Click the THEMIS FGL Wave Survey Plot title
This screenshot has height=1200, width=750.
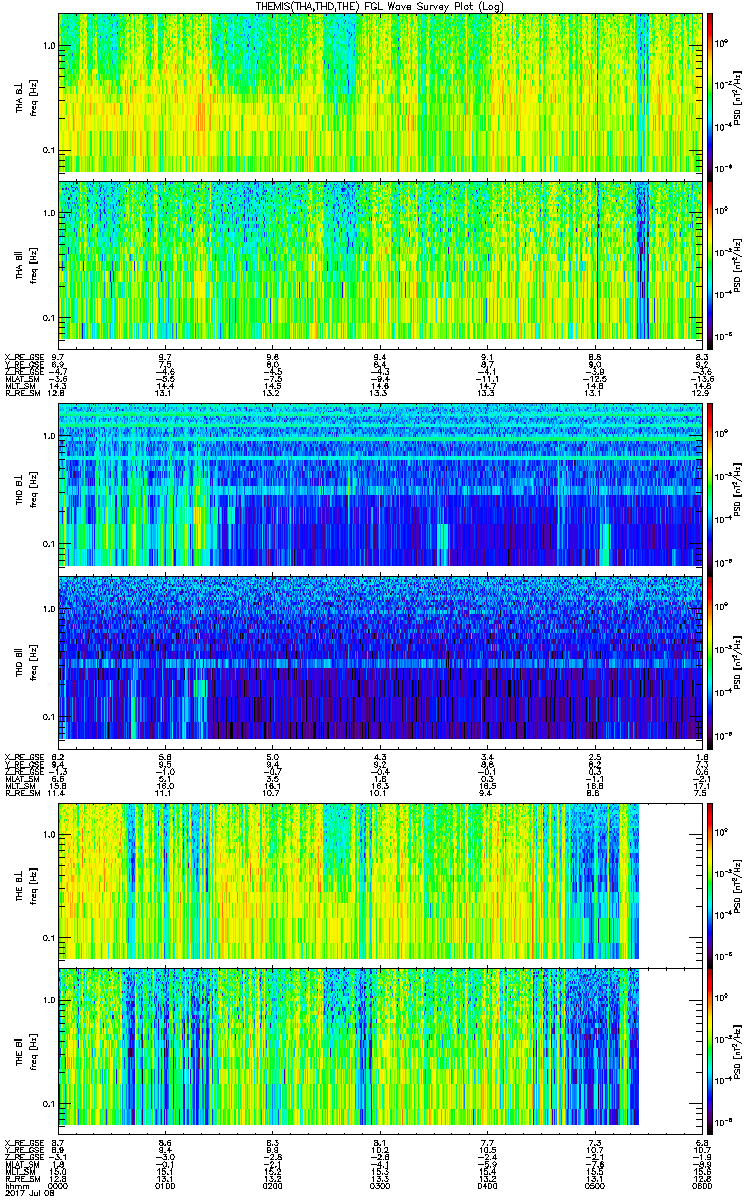pos(382,6)
